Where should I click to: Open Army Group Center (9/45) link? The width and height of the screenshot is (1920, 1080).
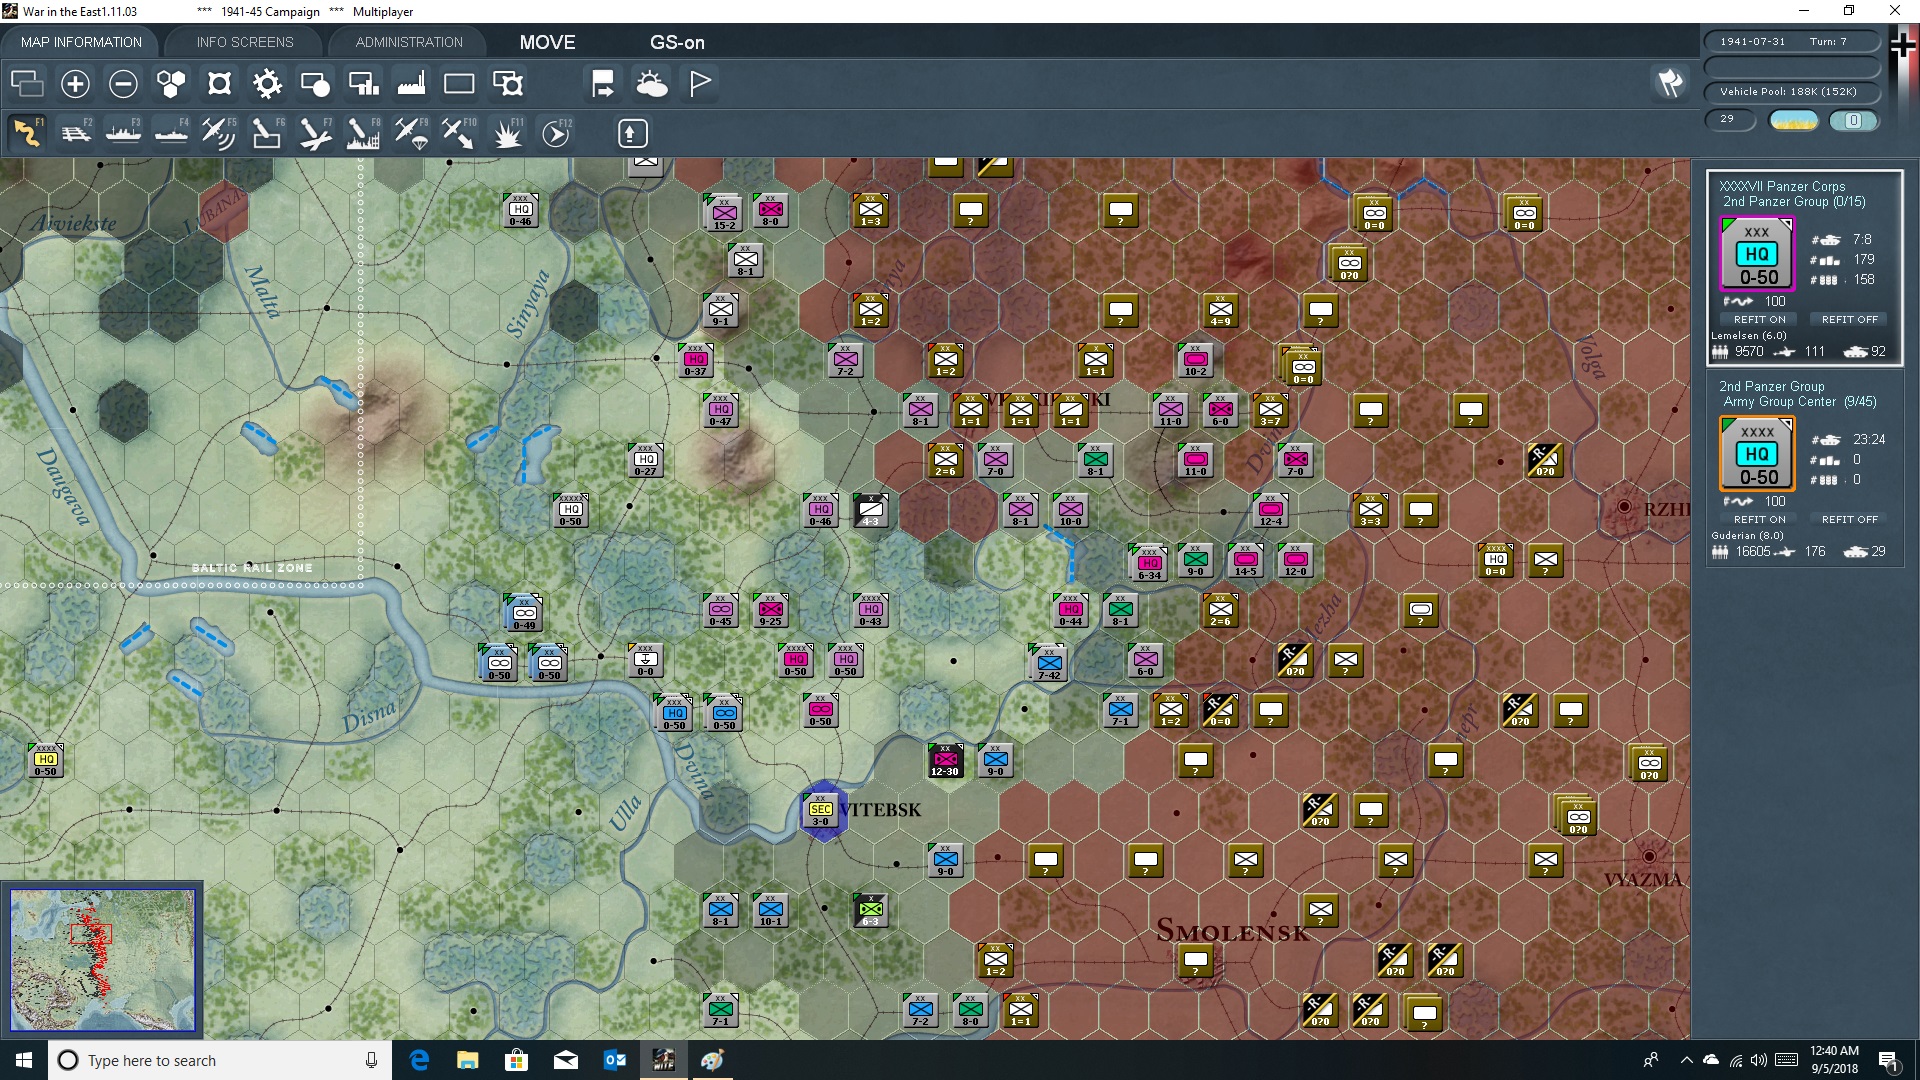[x=1800, y=401]
